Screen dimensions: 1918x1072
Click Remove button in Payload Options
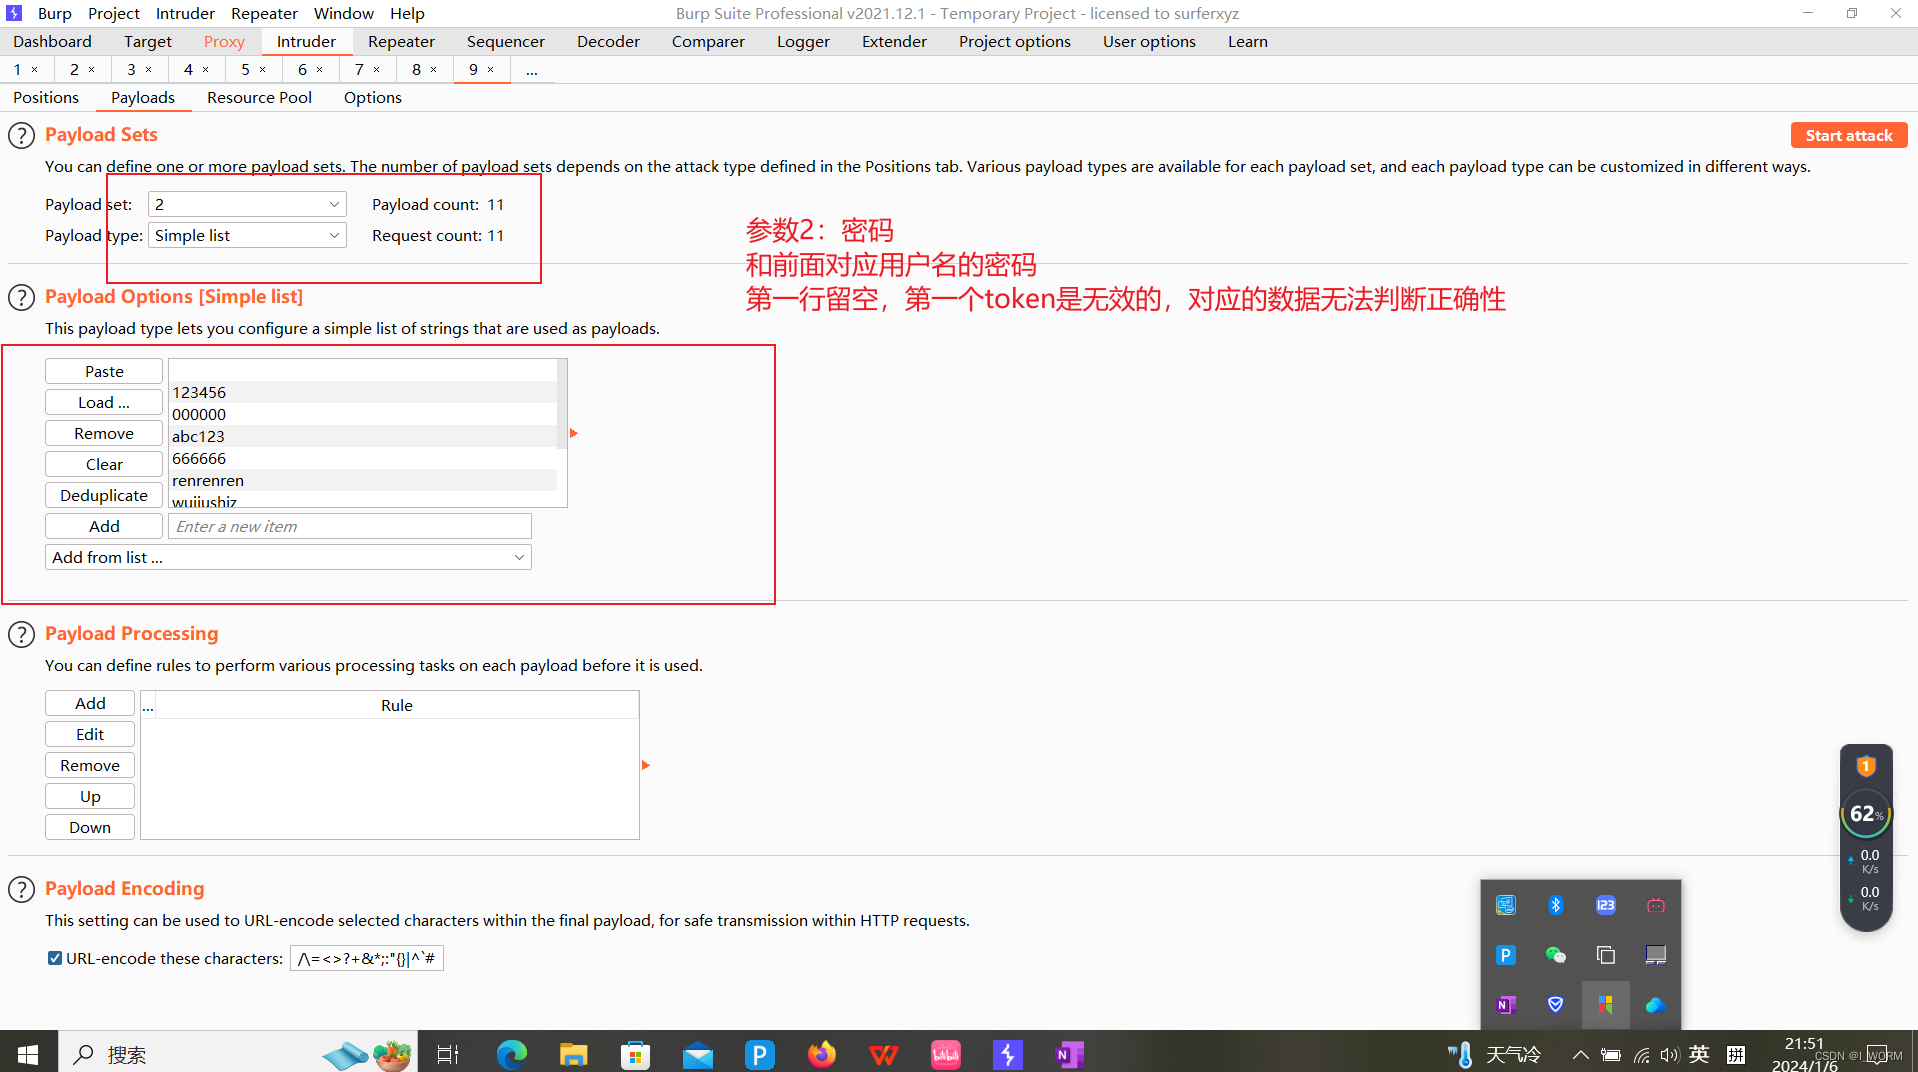[104, 433]
